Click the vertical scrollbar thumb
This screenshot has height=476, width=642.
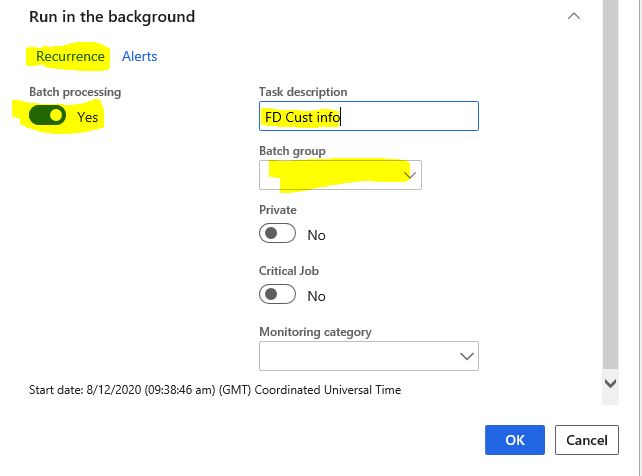(610, 184)
